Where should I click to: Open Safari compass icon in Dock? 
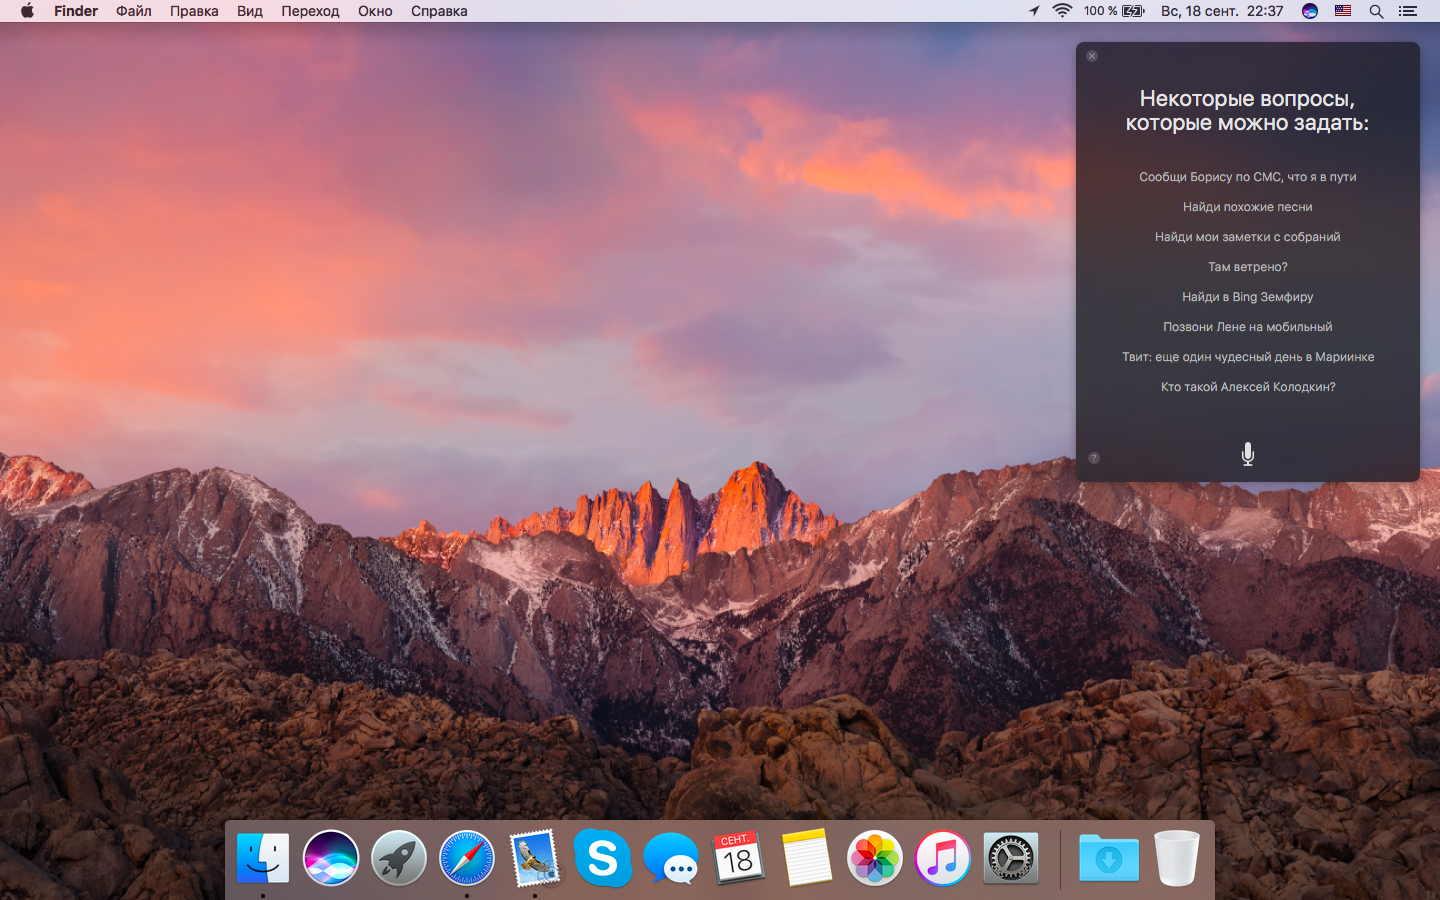tap(467, 858)
